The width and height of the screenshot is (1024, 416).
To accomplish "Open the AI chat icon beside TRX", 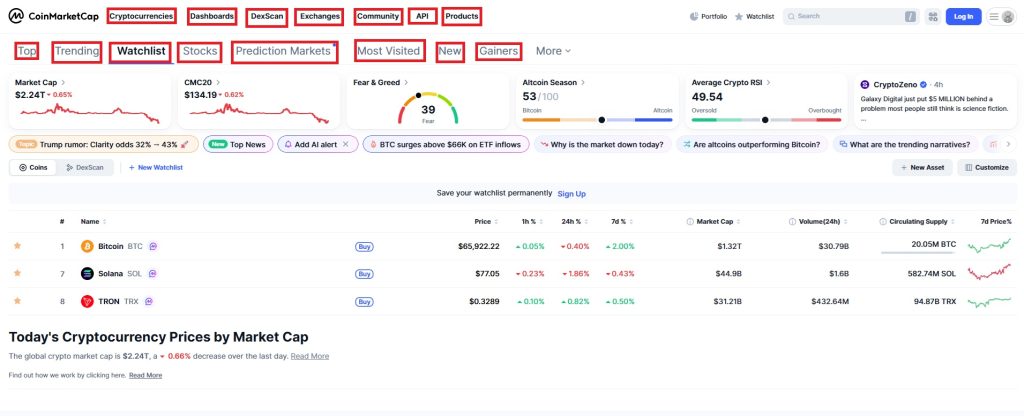I will (149, 301).
